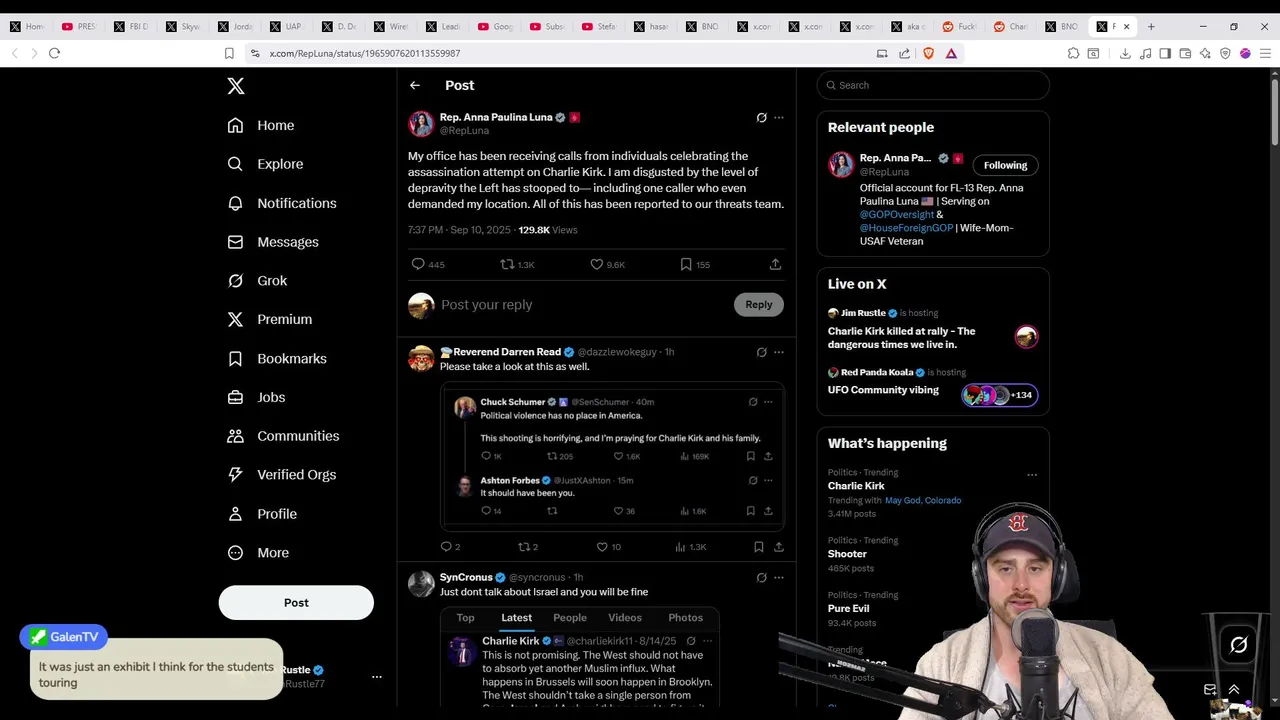Reply to main post with 445 replies
The image size is (1280, 720).
tap(428, 264)
